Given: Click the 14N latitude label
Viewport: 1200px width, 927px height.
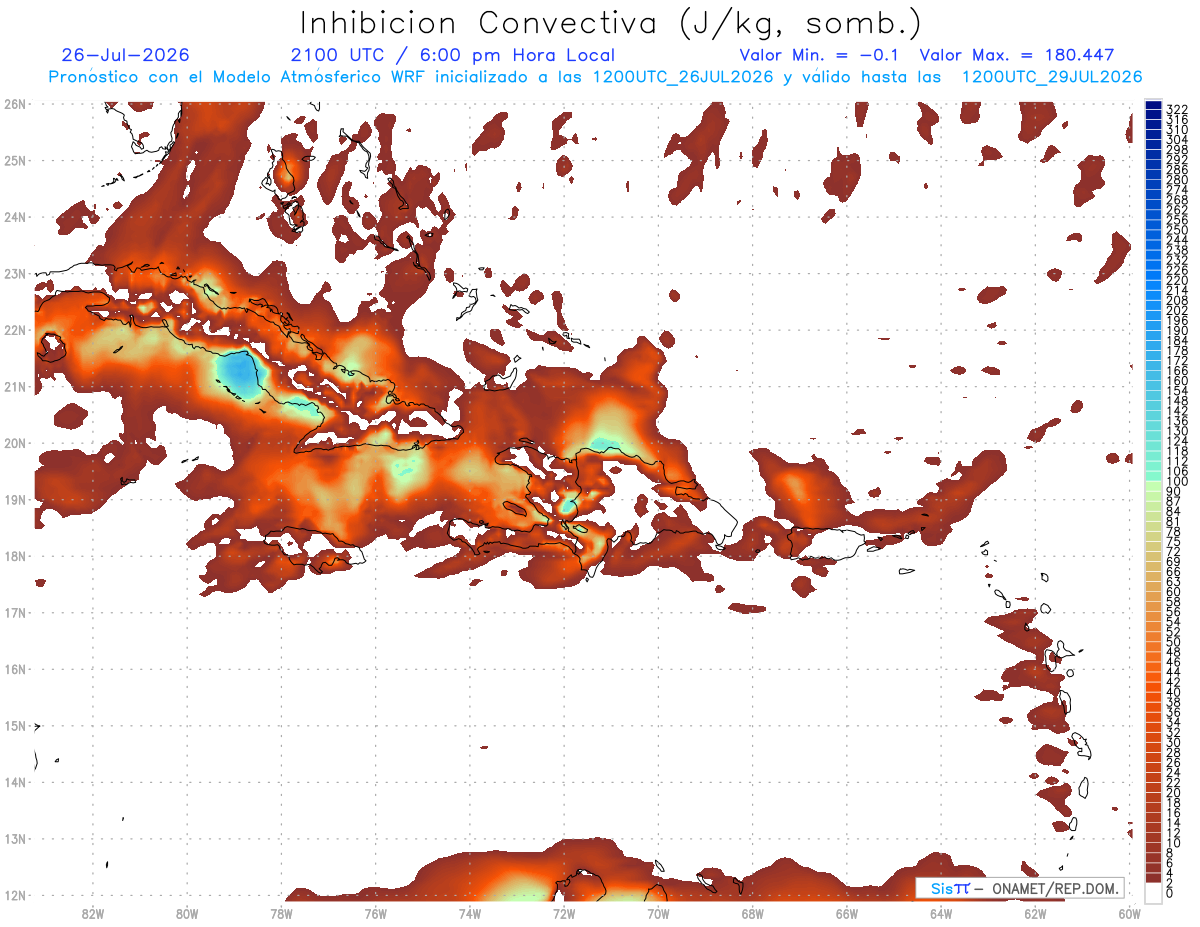Looking at the screenshot, I should 15,782.
